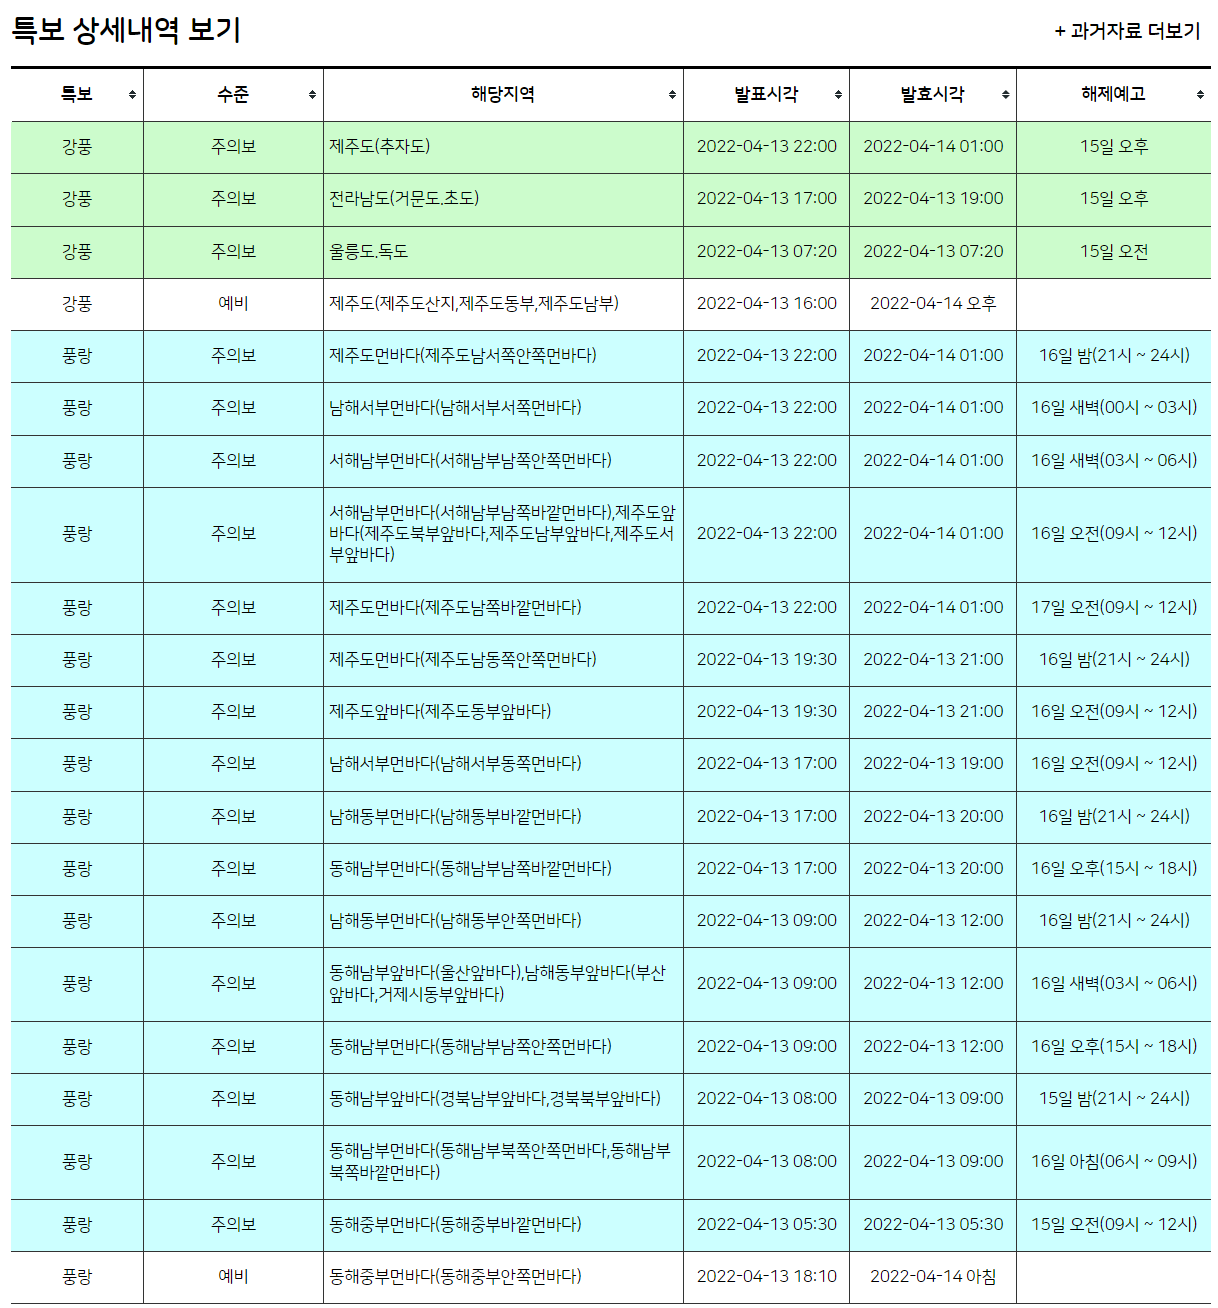This screenshot has height=1308, width=1218.
Task: Select the 17일 오전(09시 ~ 12시) release notice
Action: point(1113,607)
